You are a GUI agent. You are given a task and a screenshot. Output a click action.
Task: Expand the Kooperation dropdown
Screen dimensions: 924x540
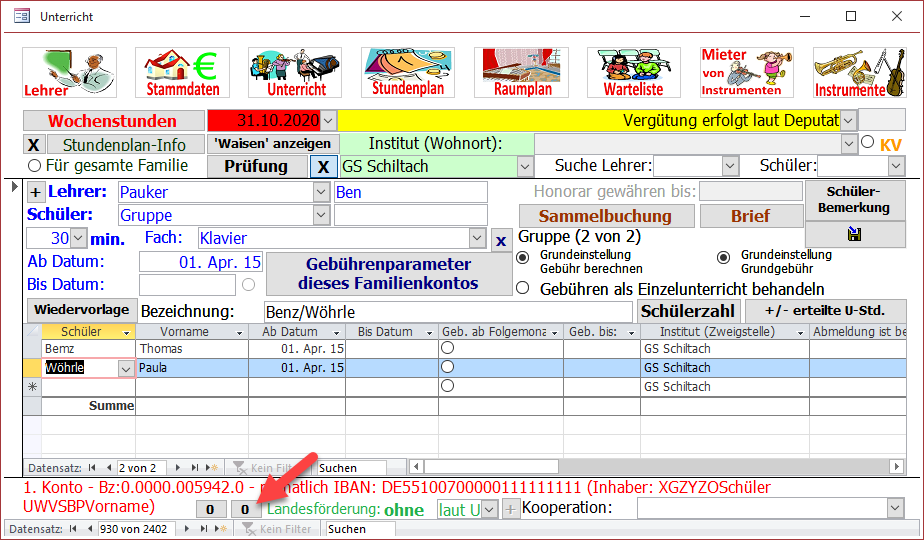click(x=894, y=508)
